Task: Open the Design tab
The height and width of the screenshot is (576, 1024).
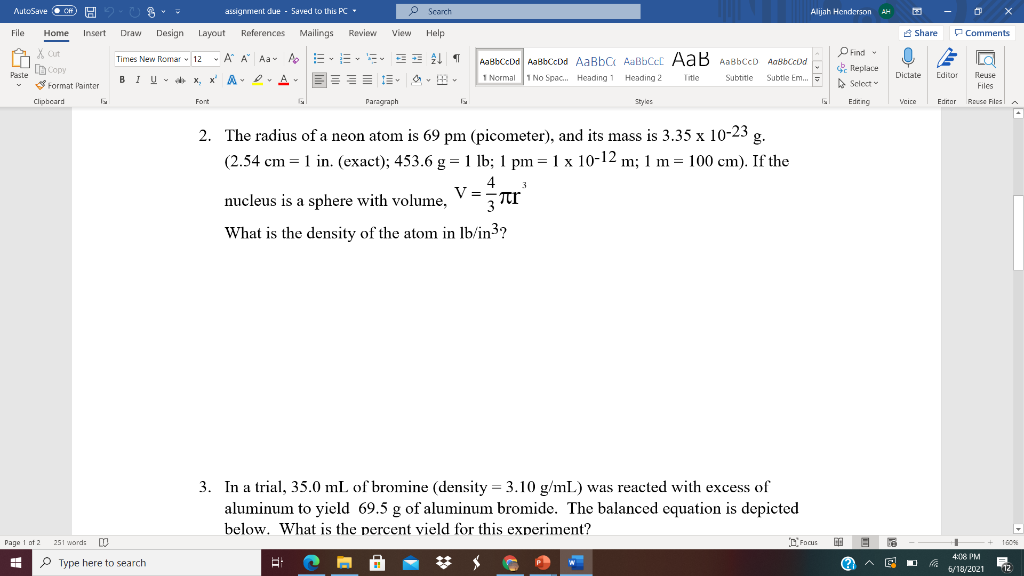Action: coord(170,33)
